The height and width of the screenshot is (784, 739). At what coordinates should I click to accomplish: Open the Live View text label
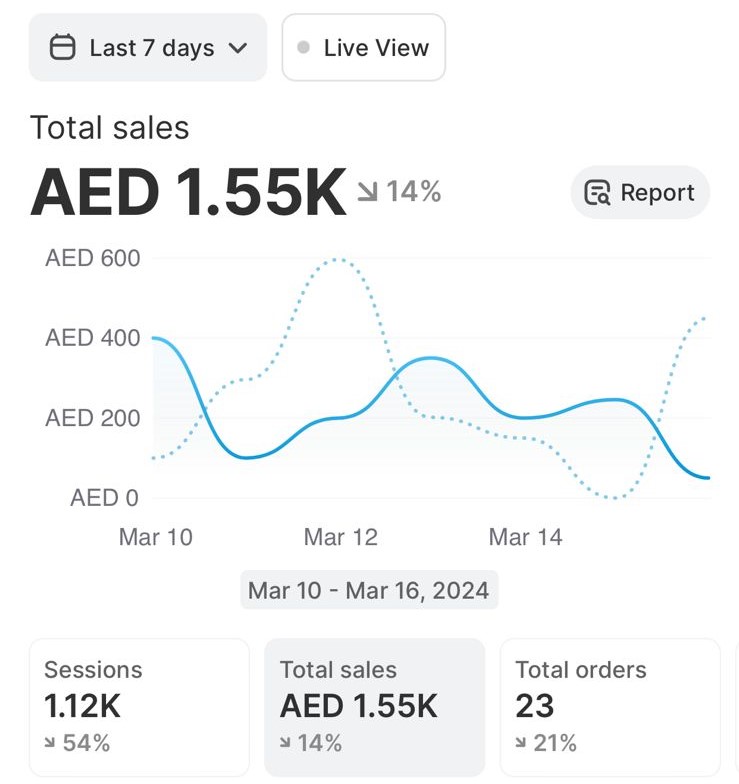coord(376,47)
